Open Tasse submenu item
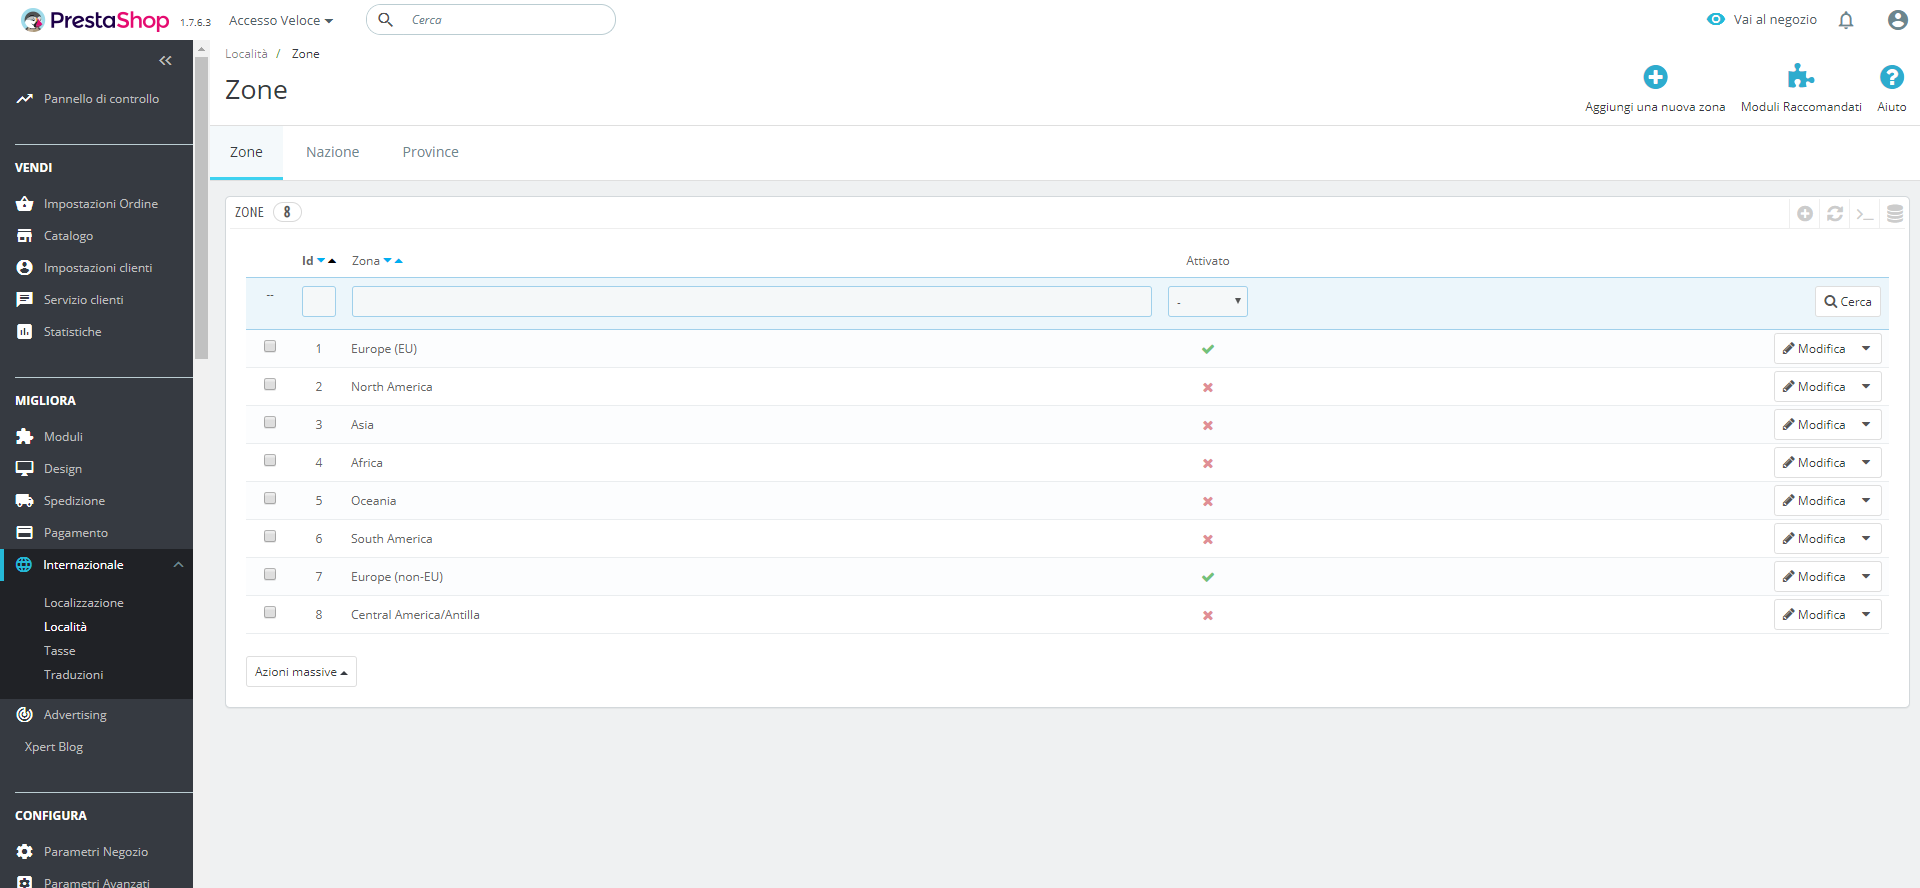The height and width of the screenshot is (888, 1920). [60, 651]
